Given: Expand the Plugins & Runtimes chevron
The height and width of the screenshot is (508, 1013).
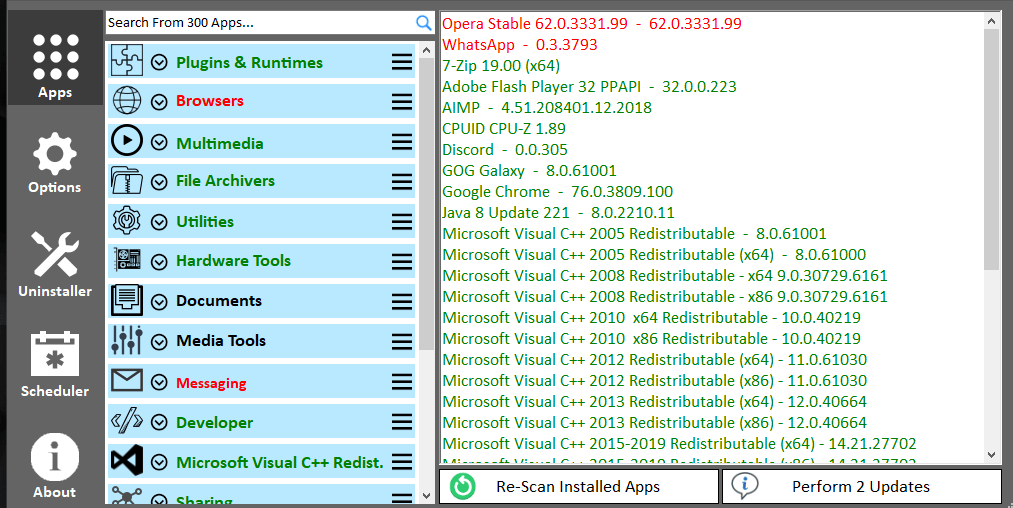Looking at the screenshot, I should [x=159, y=63].
